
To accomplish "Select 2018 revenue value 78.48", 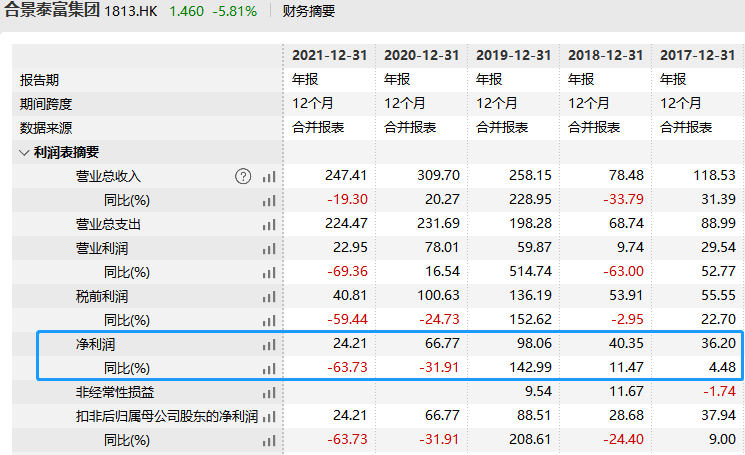I will pyautogui.click(x=626, y=176).
